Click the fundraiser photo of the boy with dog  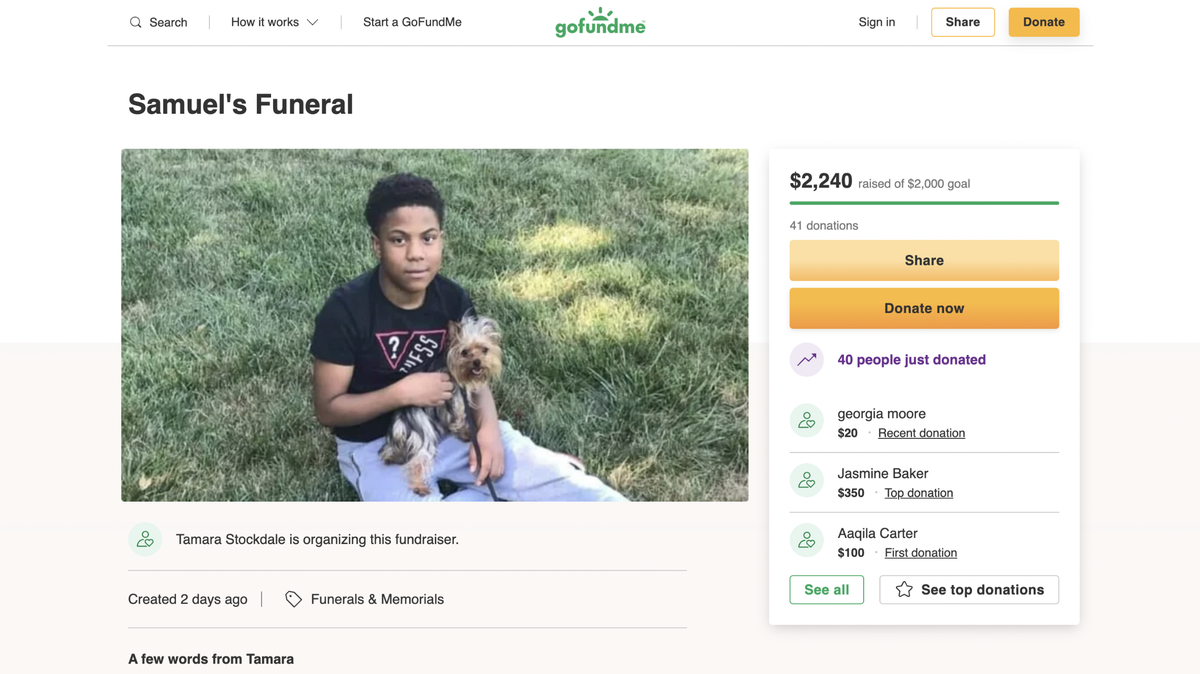point(435,325)
